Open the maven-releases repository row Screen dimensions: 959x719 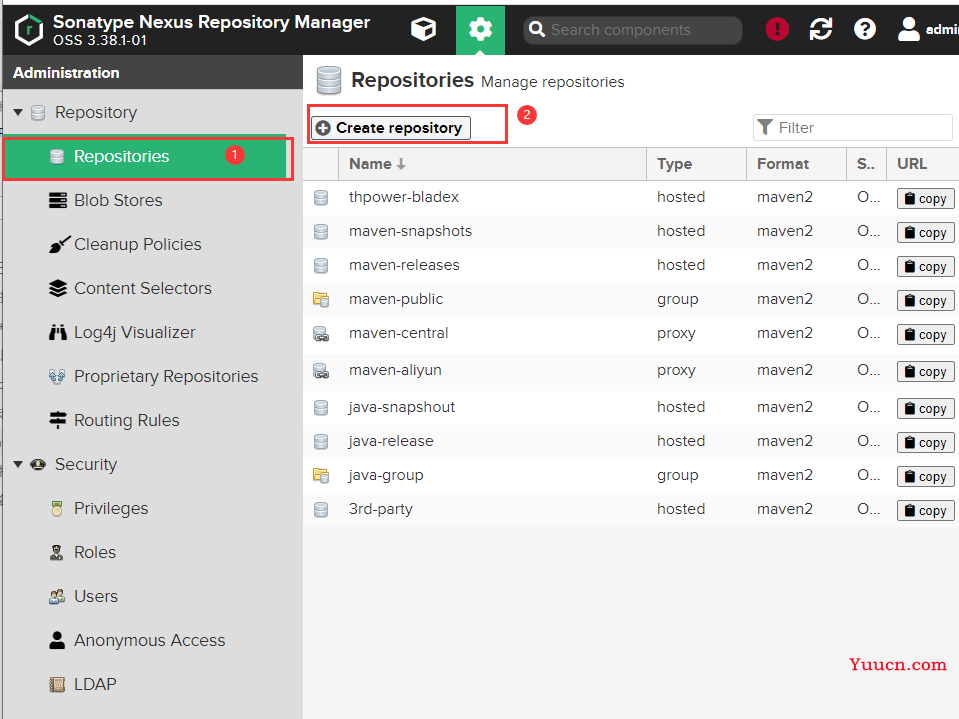point(631,265)
